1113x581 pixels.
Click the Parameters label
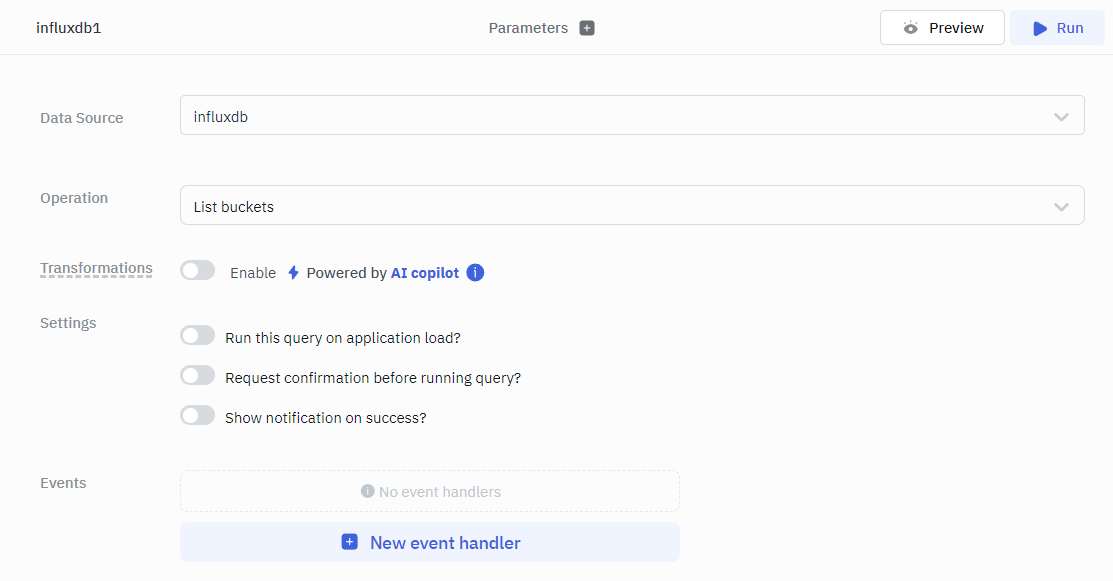[x=528, y=28]
